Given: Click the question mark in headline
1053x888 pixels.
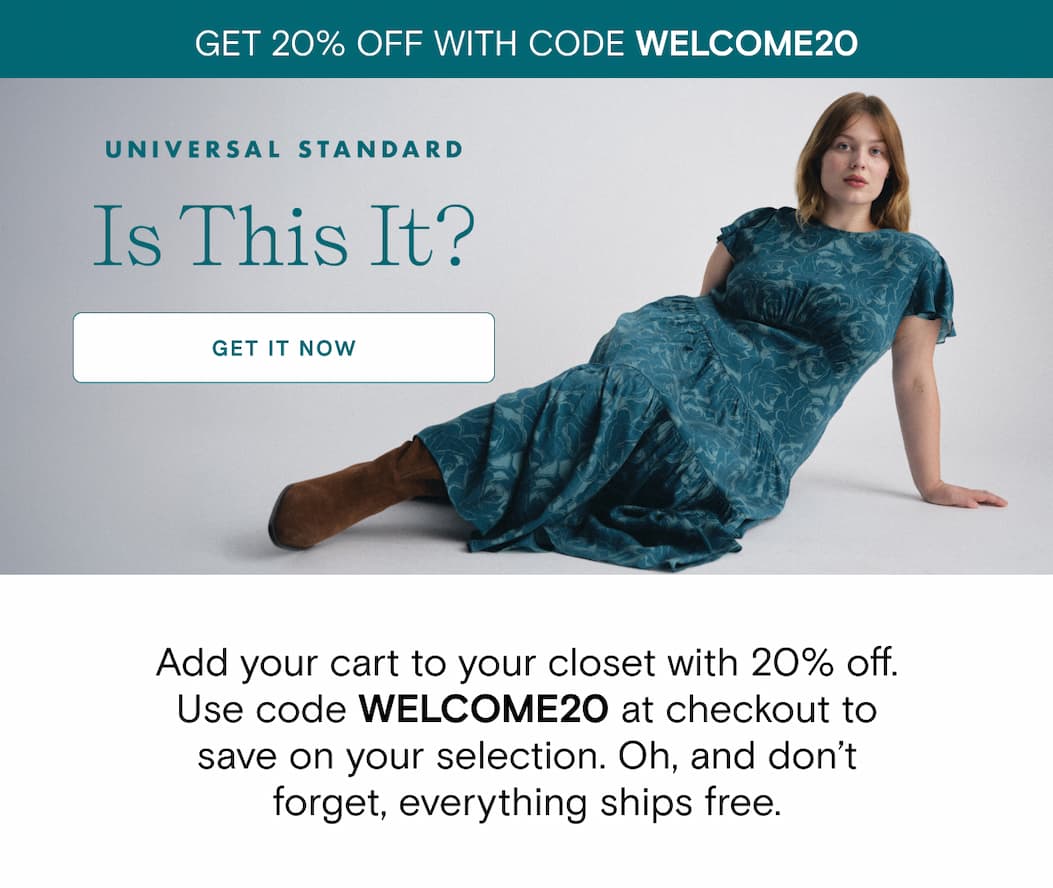Looking at the screenshot, I should coord(455,236).
